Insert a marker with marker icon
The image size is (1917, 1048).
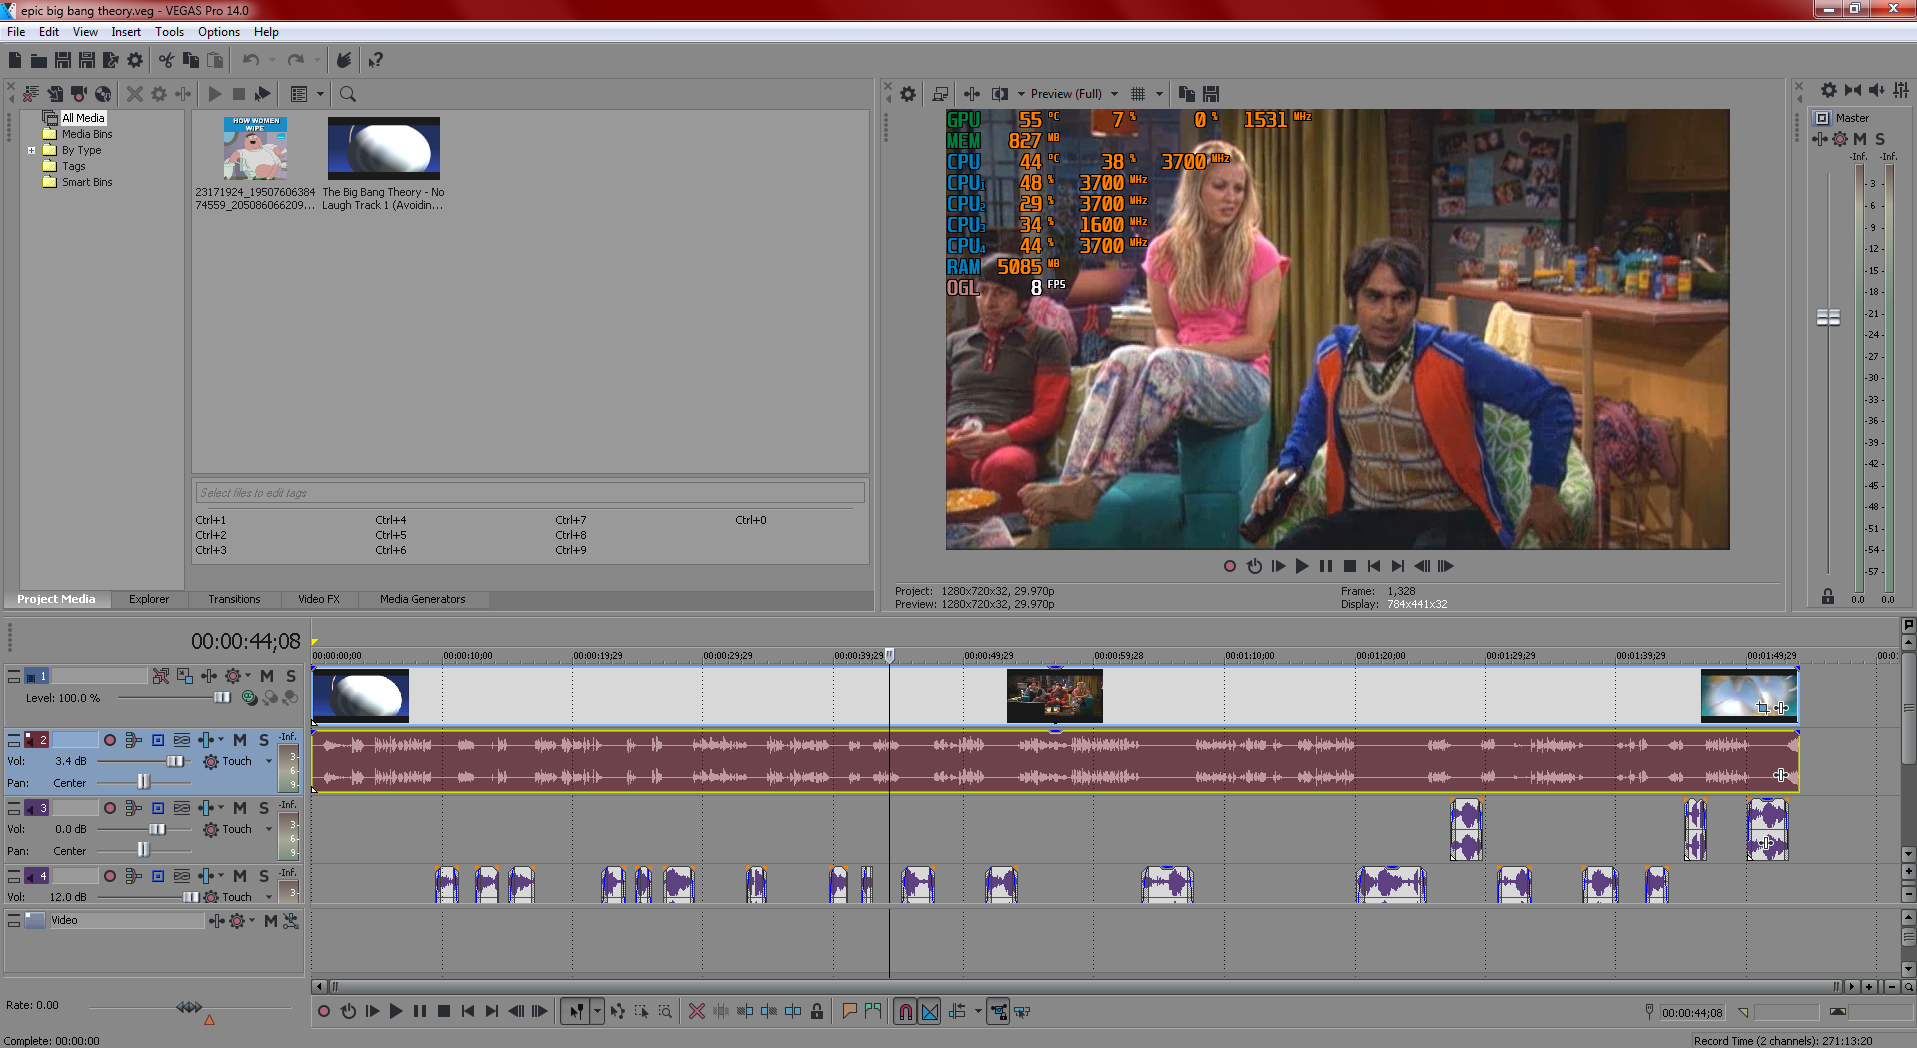[x=849, y=1012]
